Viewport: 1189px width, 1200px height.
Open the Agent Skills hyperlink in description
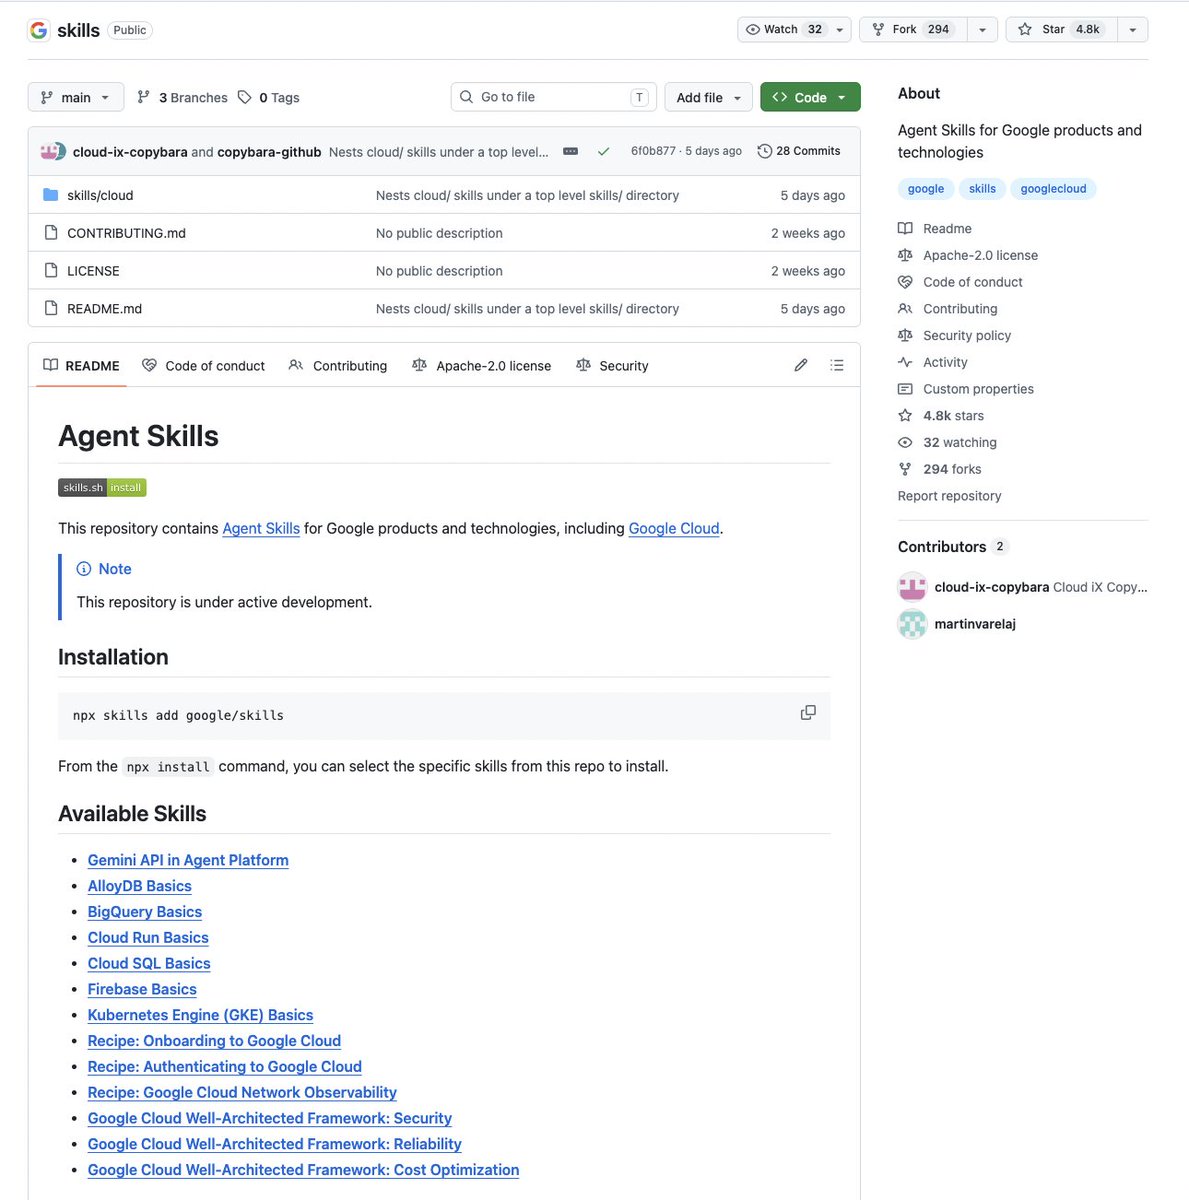(x=261, y=529)
